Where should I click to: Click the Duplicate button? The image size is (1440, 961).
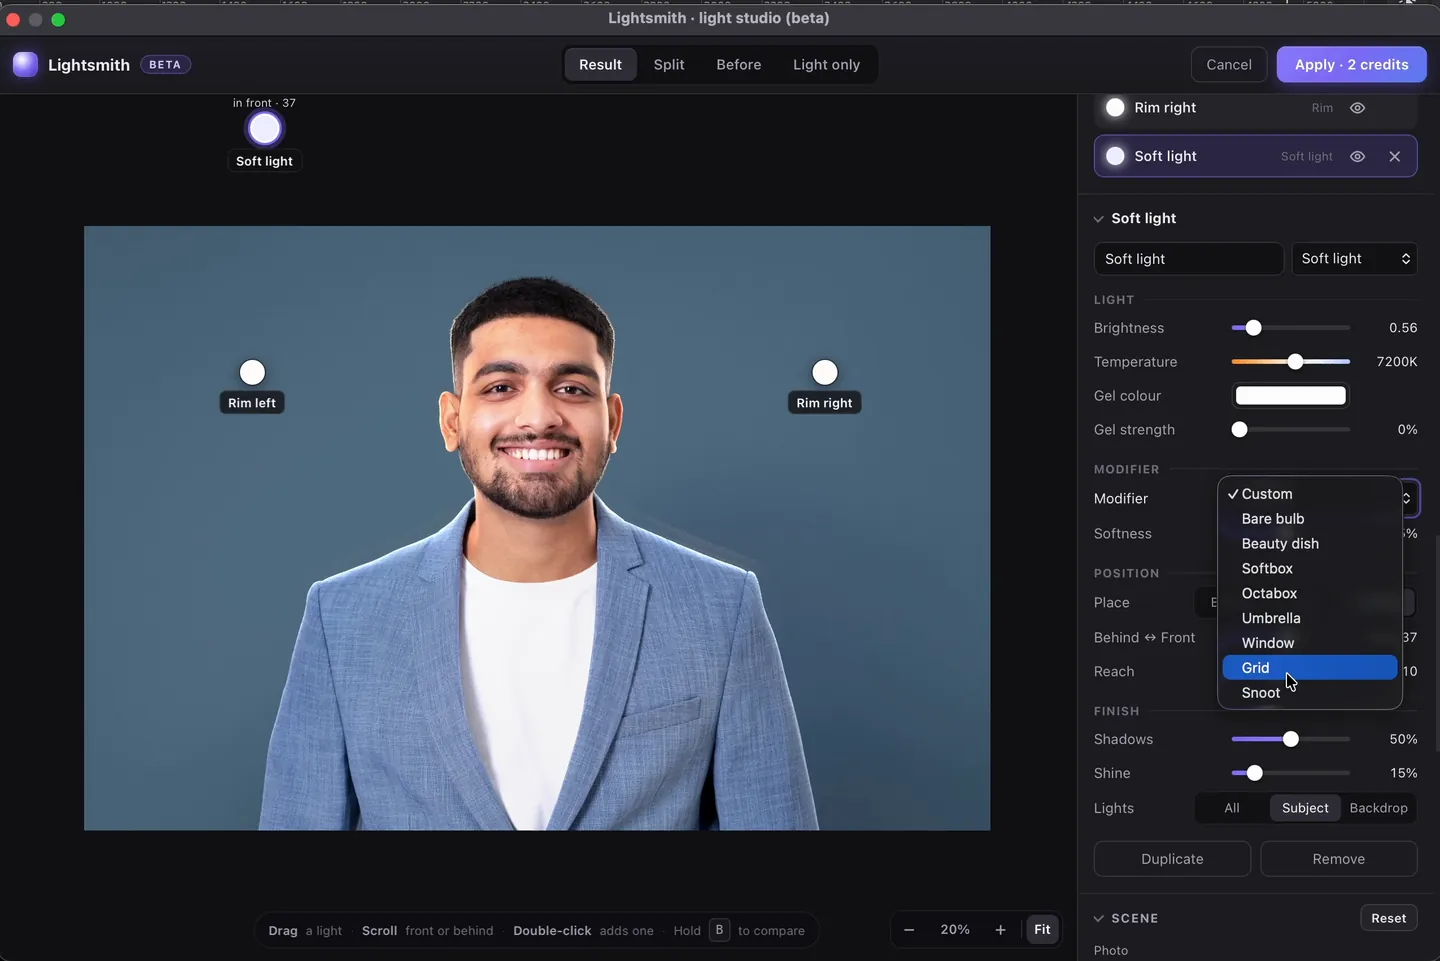click(1172, 859)
